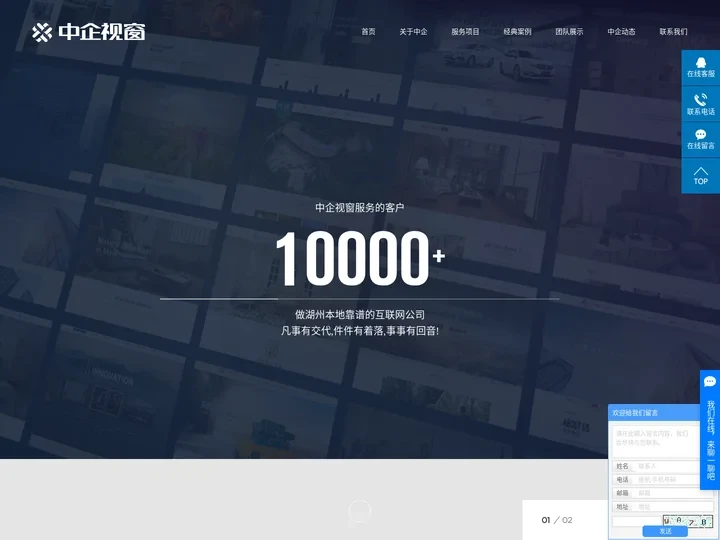Go to 首页 in the navigation
This screenshot has width=720, height=540.
(x=368, y=32)
